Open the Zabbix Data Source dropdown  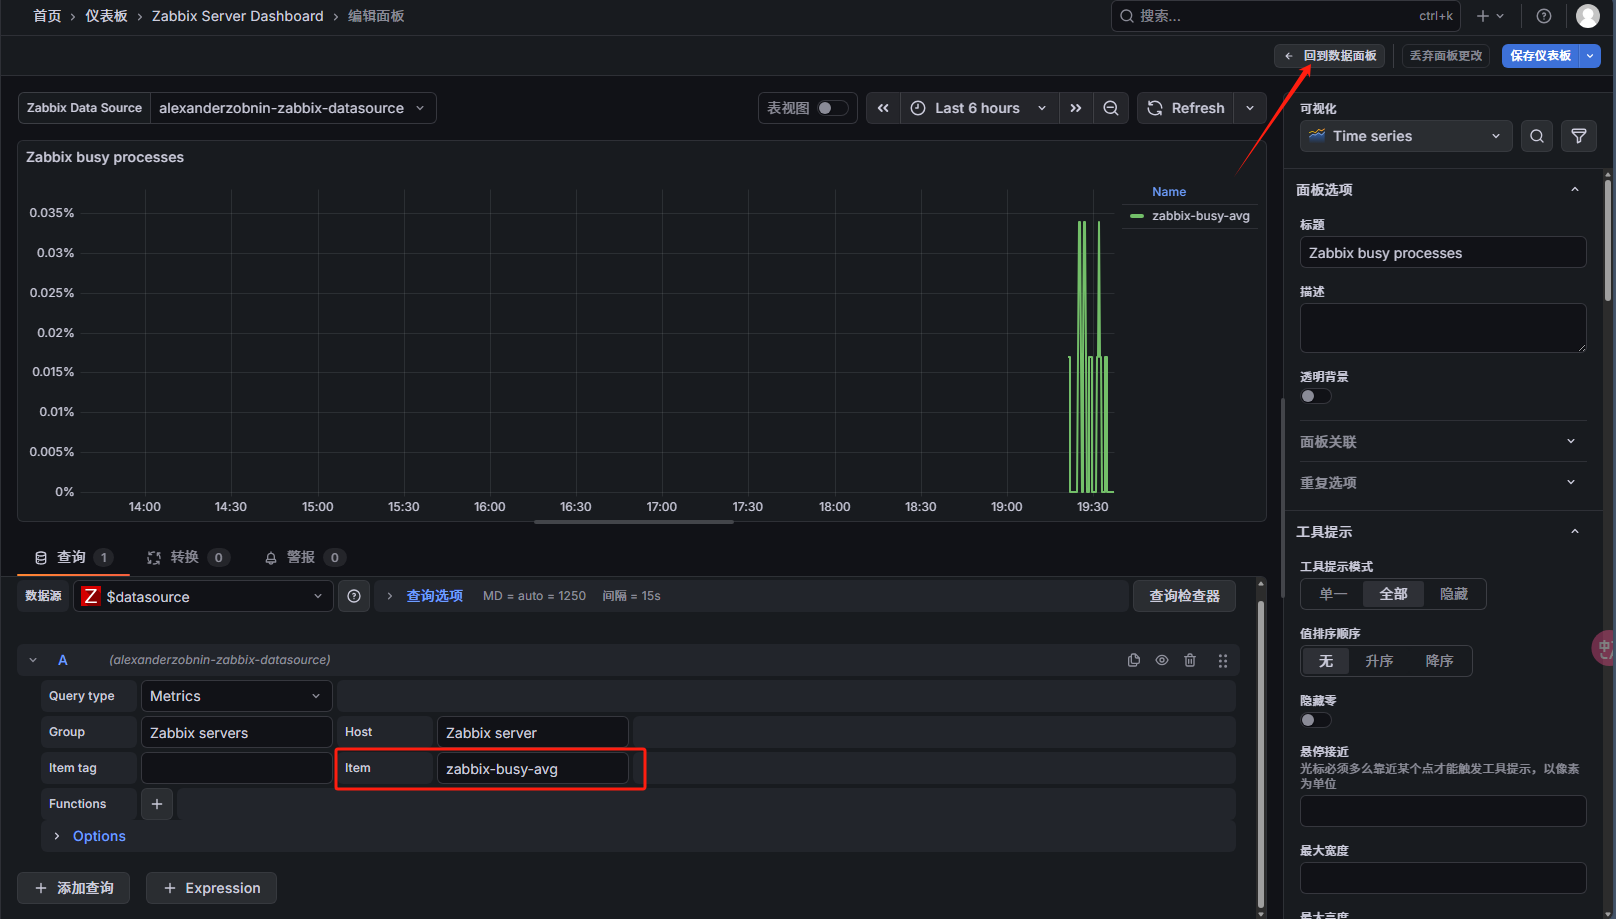point(293,108)
